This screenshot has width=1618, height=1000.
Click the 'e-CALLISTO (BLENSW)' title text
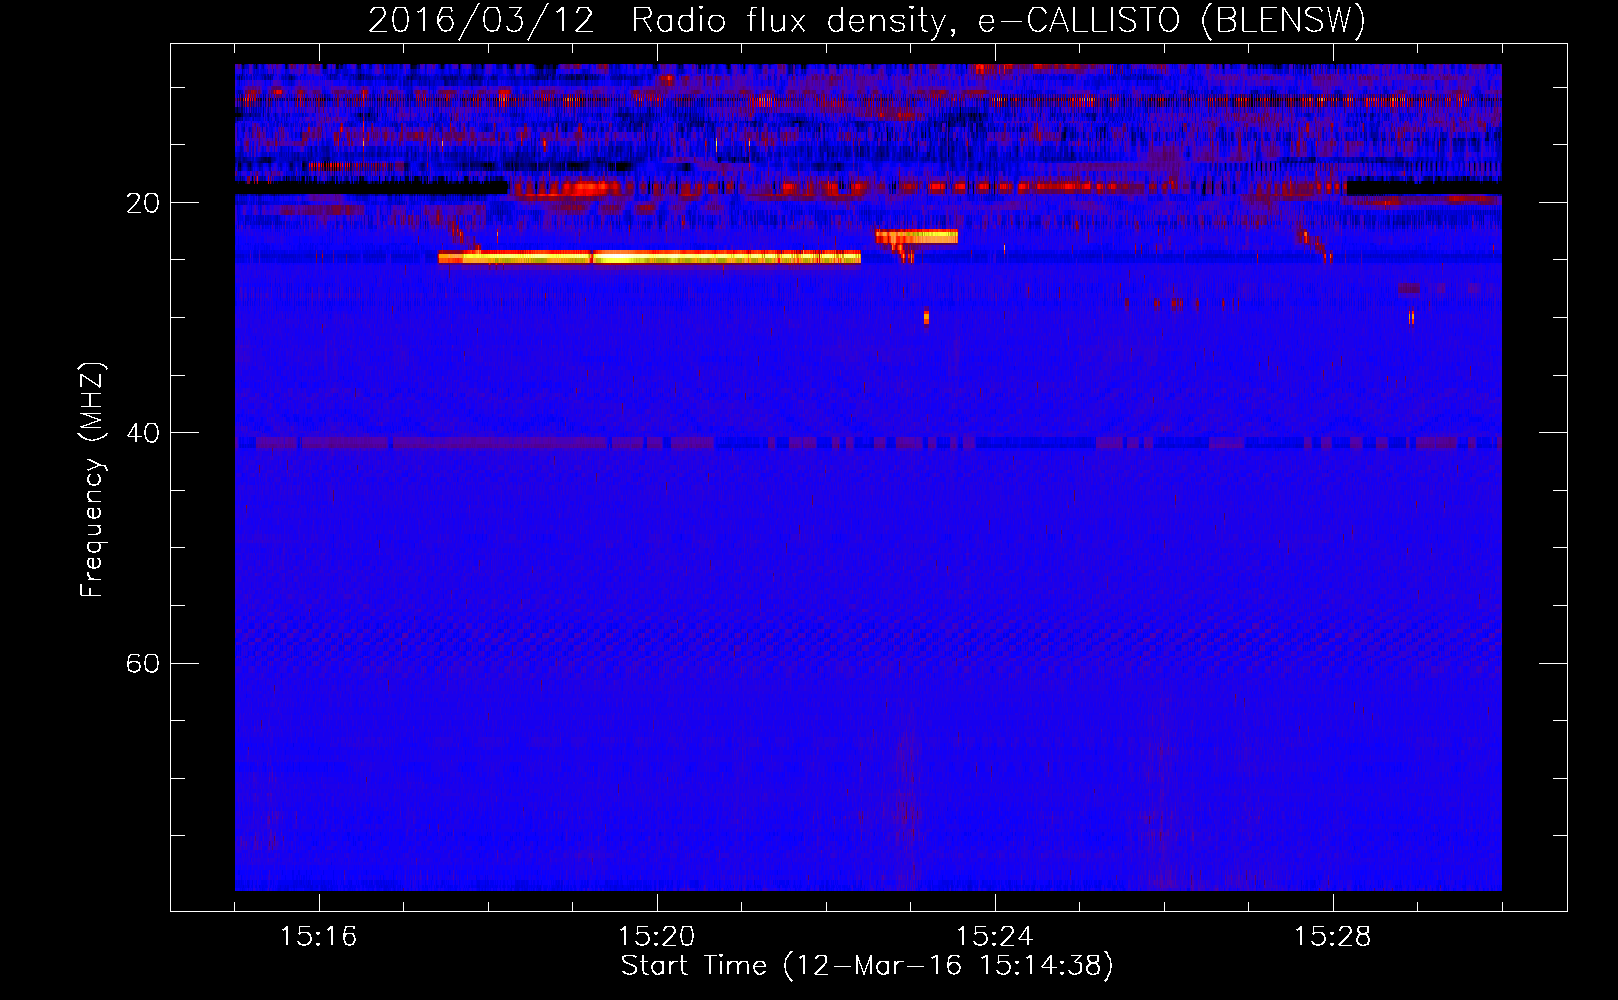pyautogui.click(x=1171, y=20)
